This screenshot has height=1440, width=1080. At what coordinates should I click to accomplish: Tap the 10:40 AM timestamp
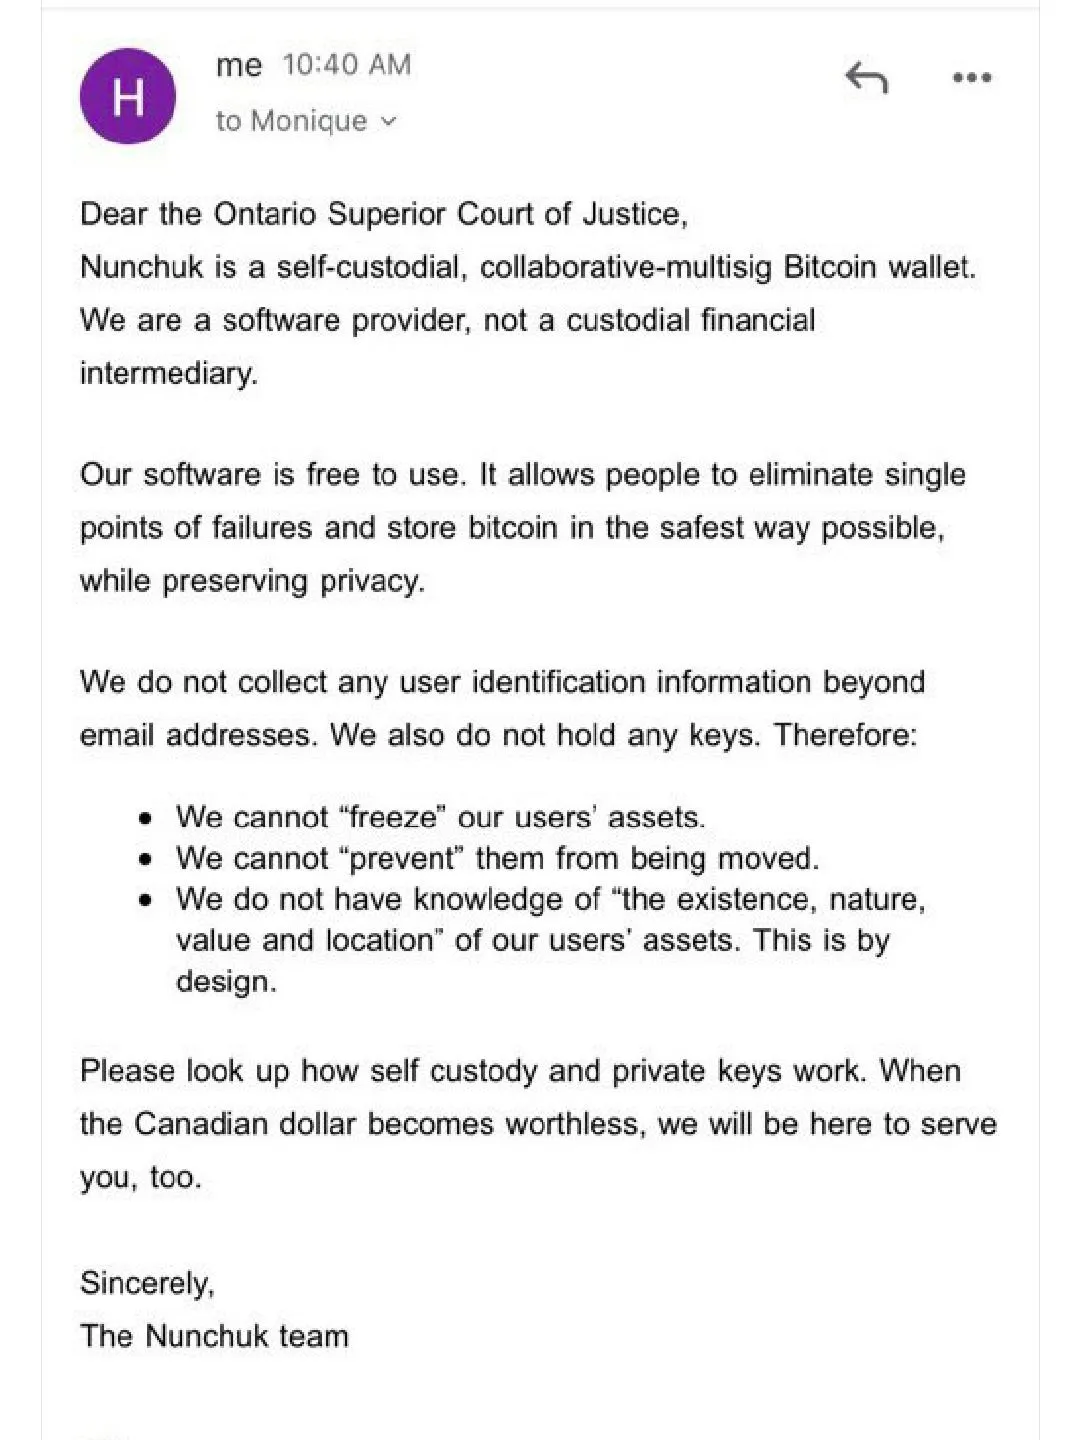pyautogui.click(x=346, y=65)
